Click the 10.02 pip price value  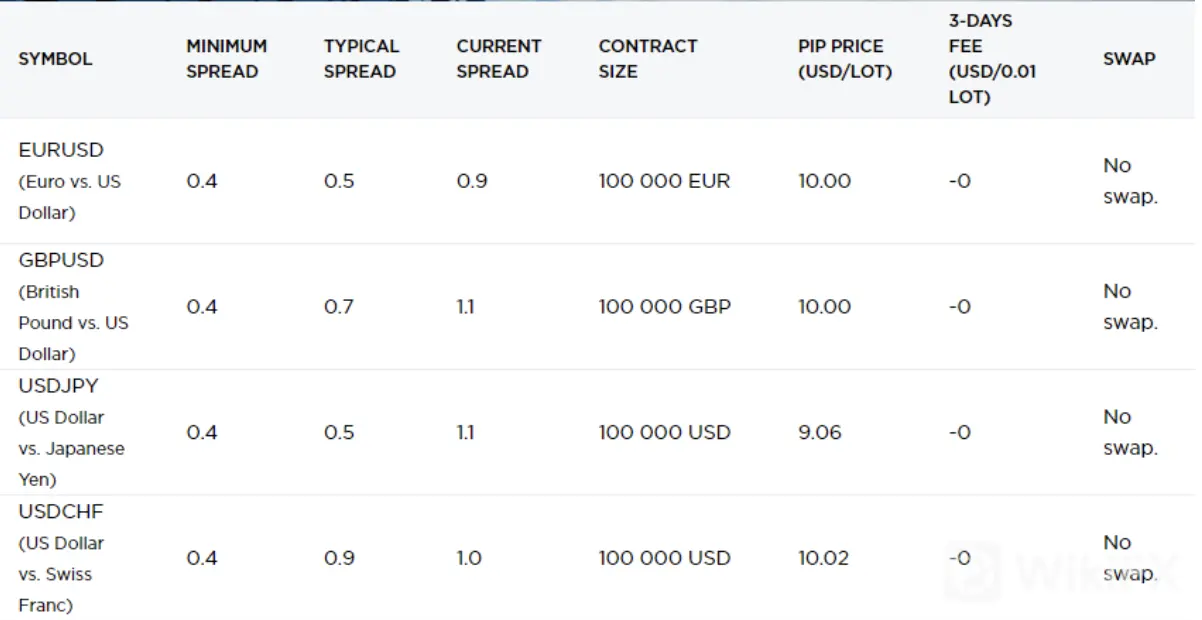click(x=824, y=558)
